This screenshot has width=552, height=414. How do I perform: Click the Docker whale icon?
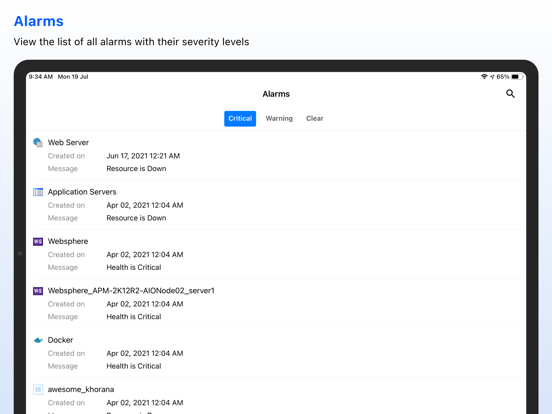[x=38, y=340]
